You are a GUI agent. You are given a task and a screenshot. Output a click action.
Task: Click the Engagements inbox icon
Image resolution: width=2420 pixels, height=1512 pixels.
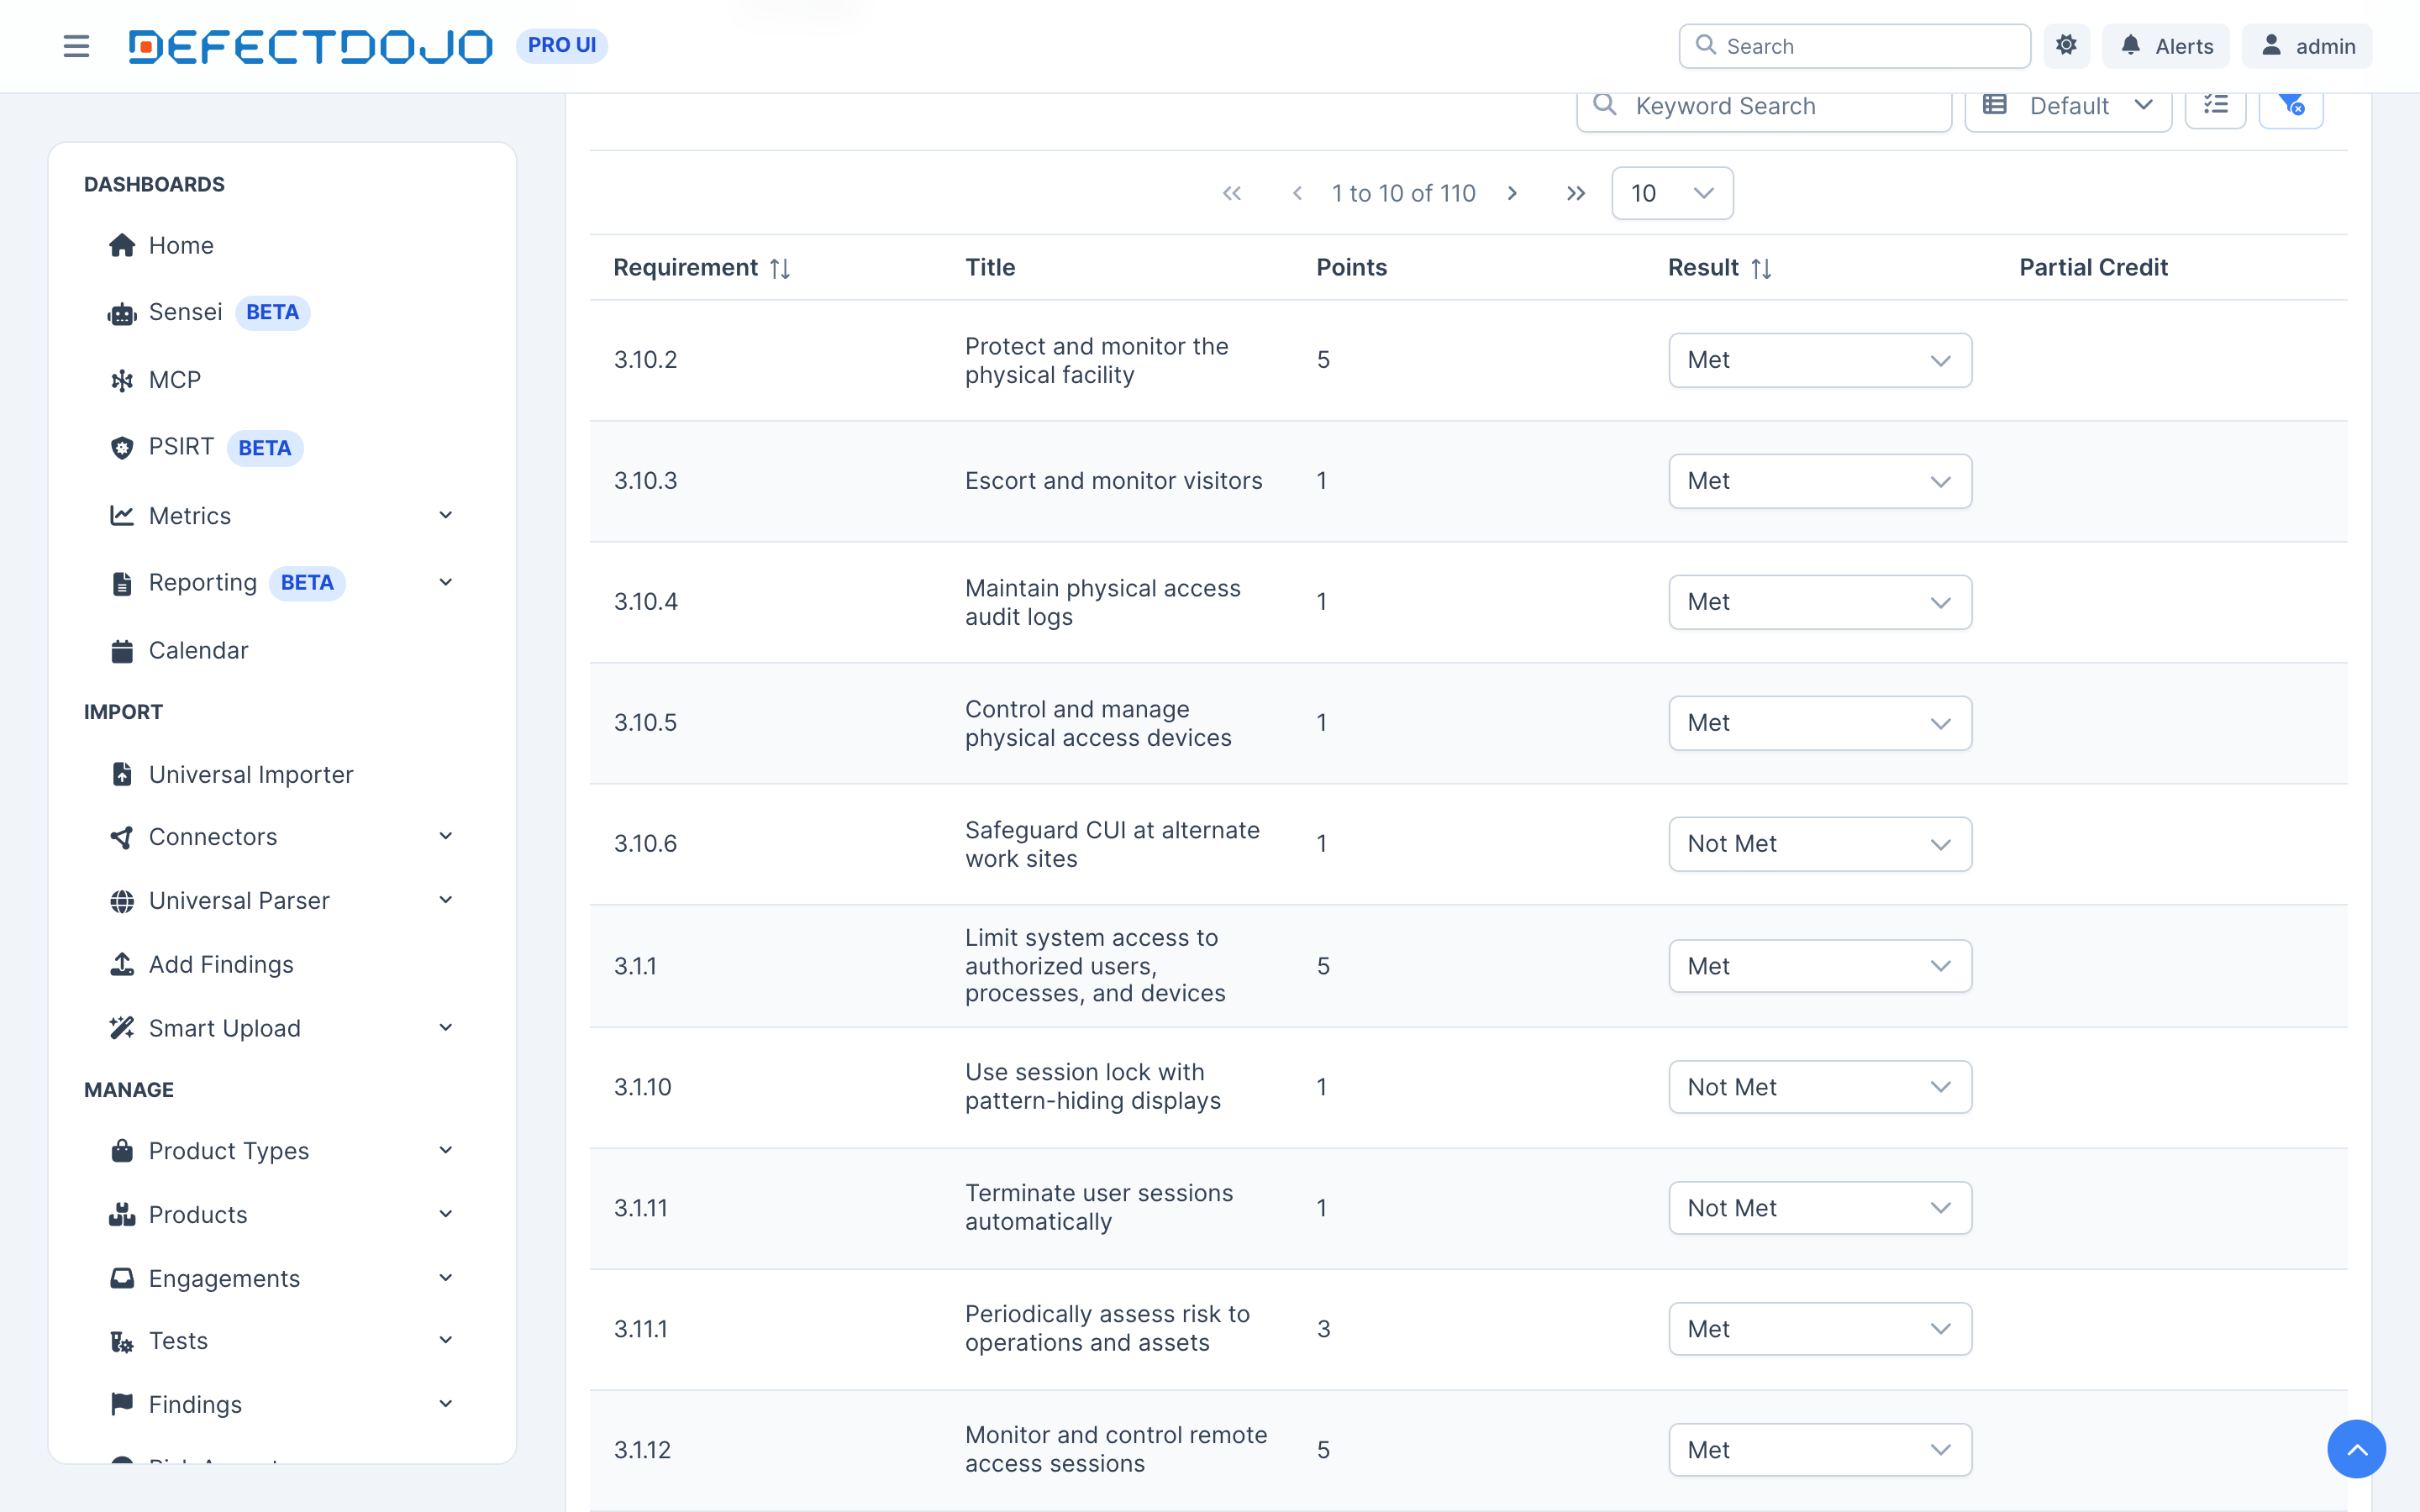pyautogui.click(x=122, y=1278)
